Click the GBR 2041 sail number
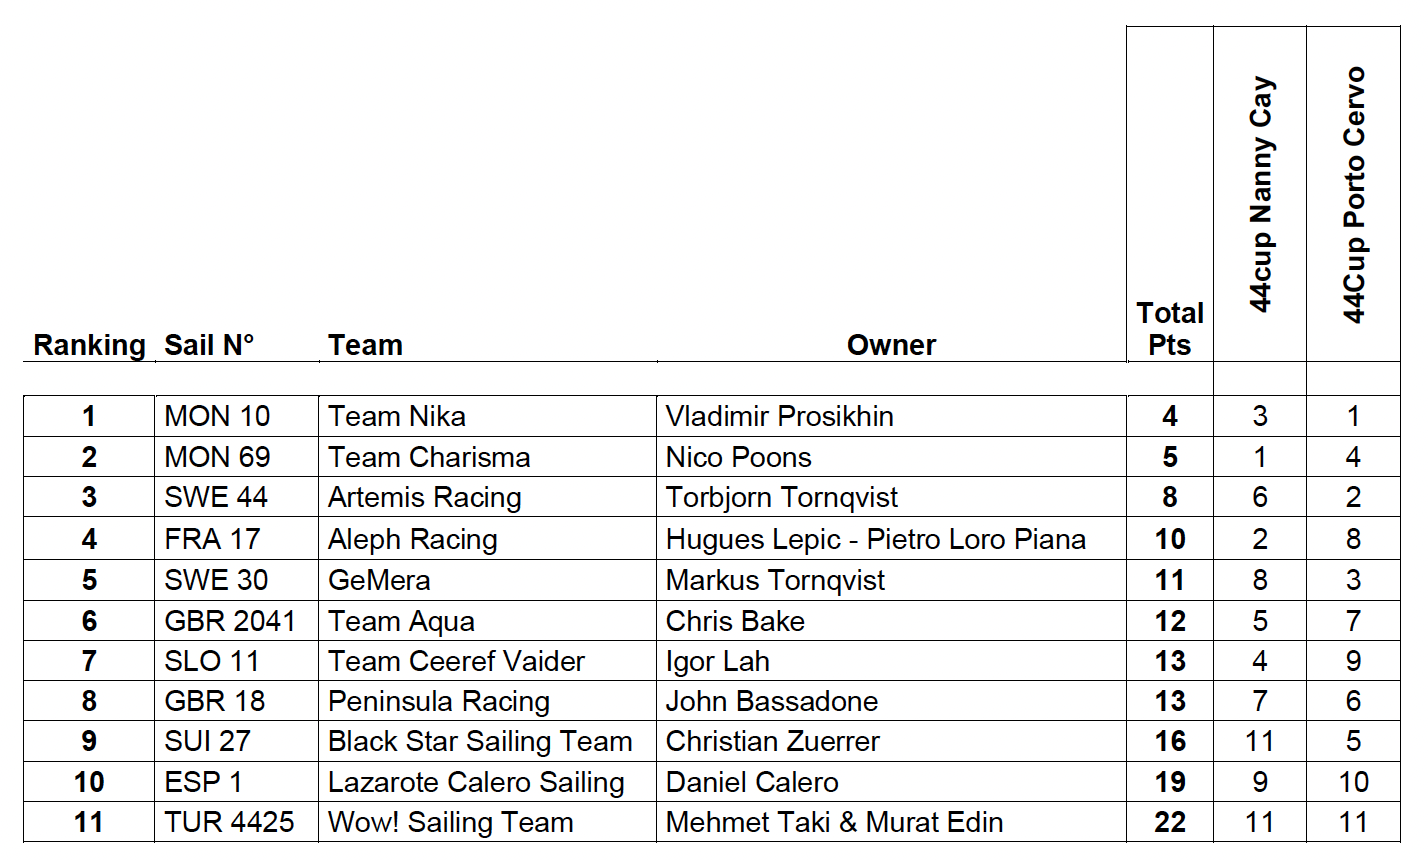 (230, 621)
